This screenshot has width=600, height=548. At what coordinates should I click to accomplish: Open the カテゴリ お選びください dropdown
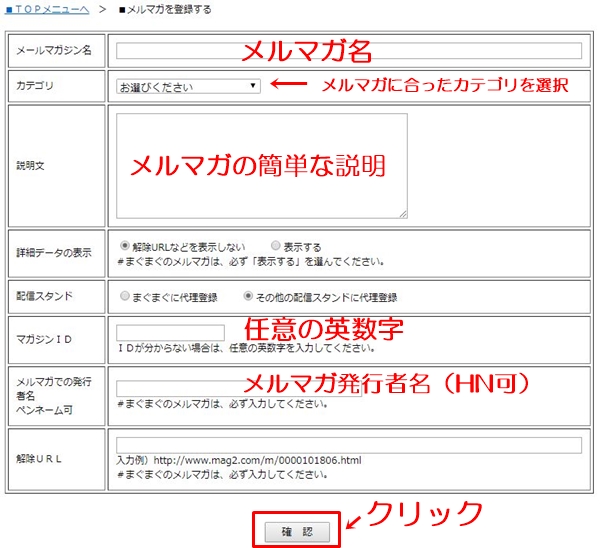188,86
